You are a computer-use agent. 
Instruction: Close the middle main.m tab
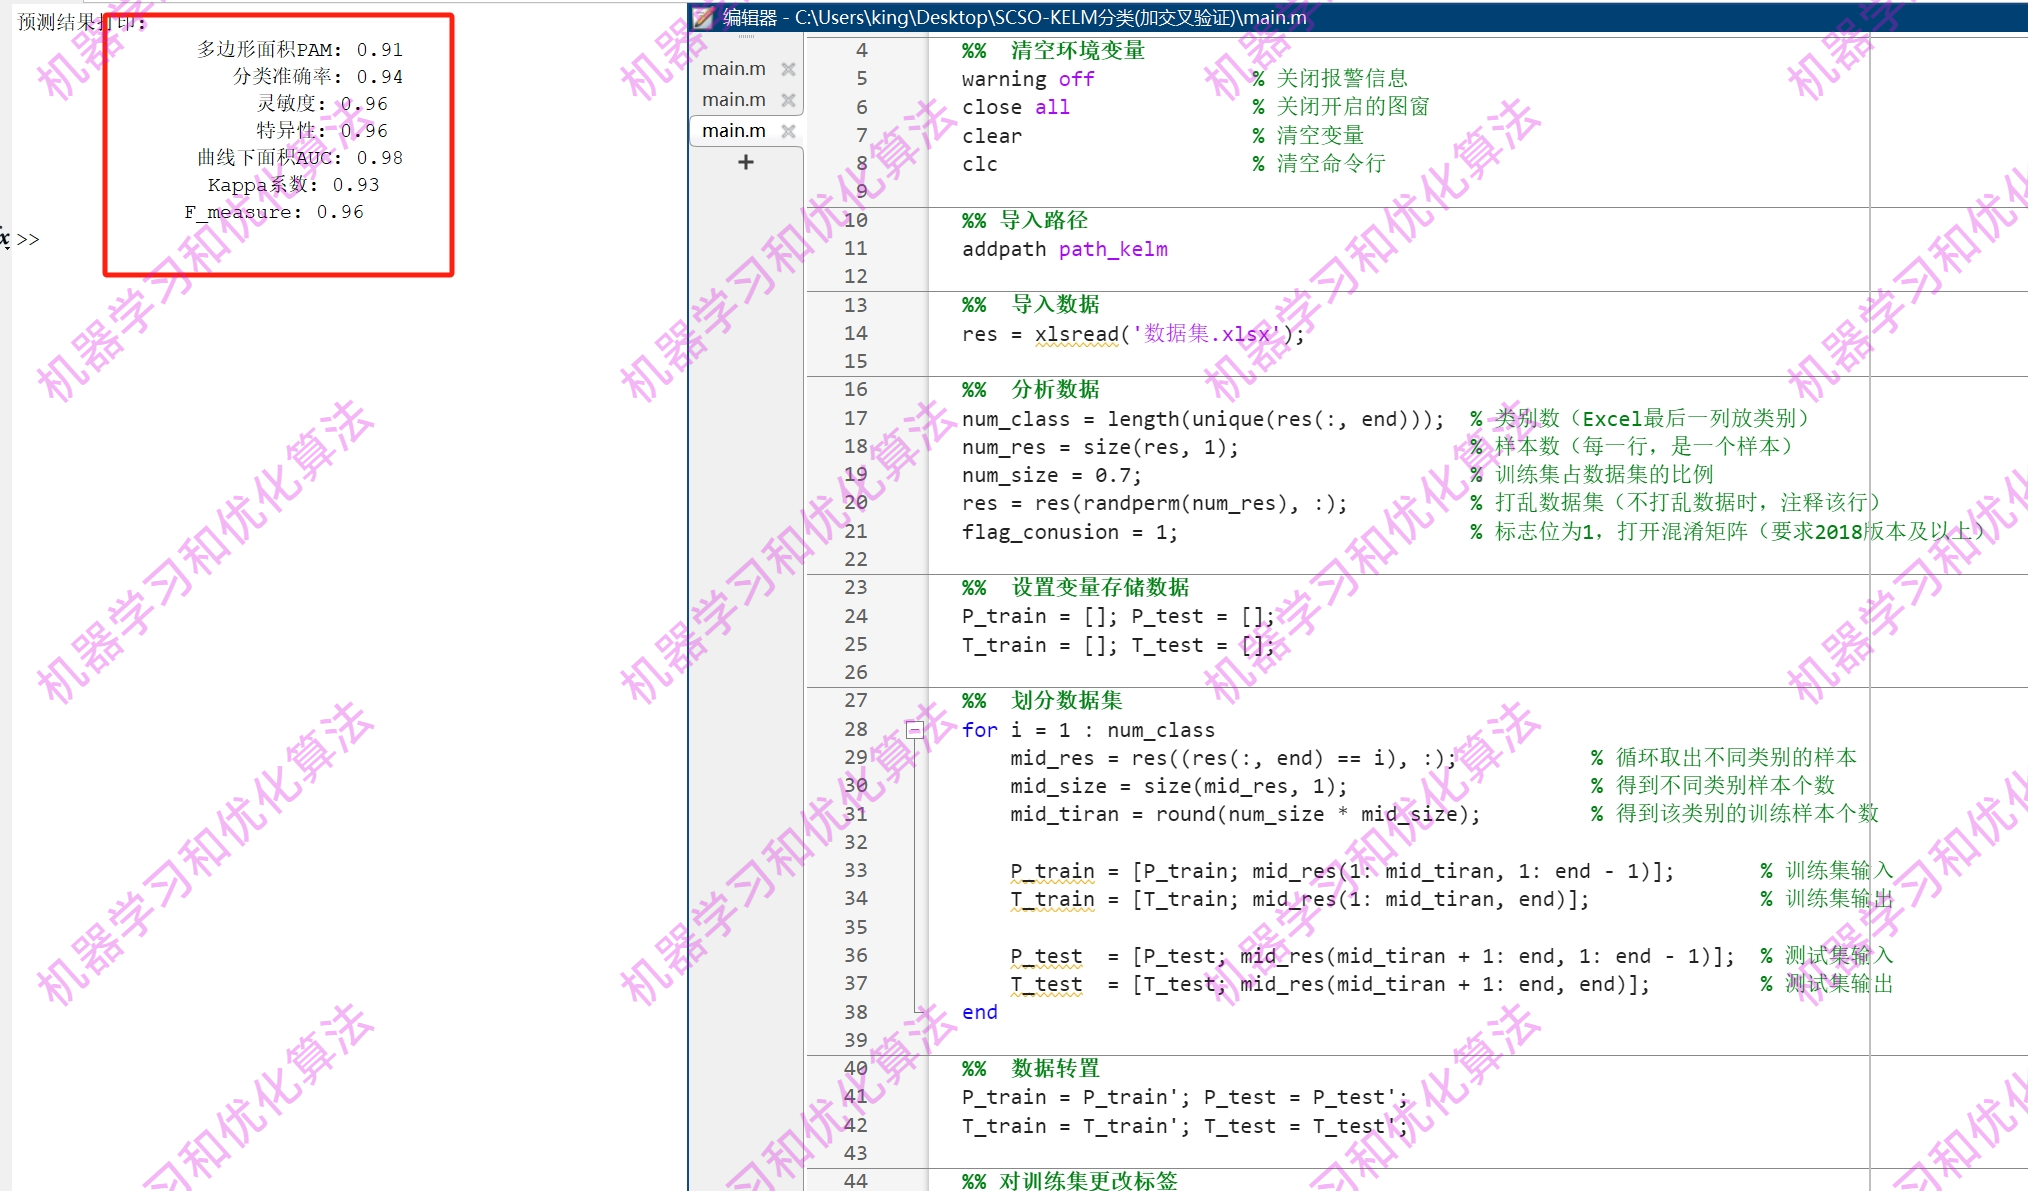pos(788,100)
